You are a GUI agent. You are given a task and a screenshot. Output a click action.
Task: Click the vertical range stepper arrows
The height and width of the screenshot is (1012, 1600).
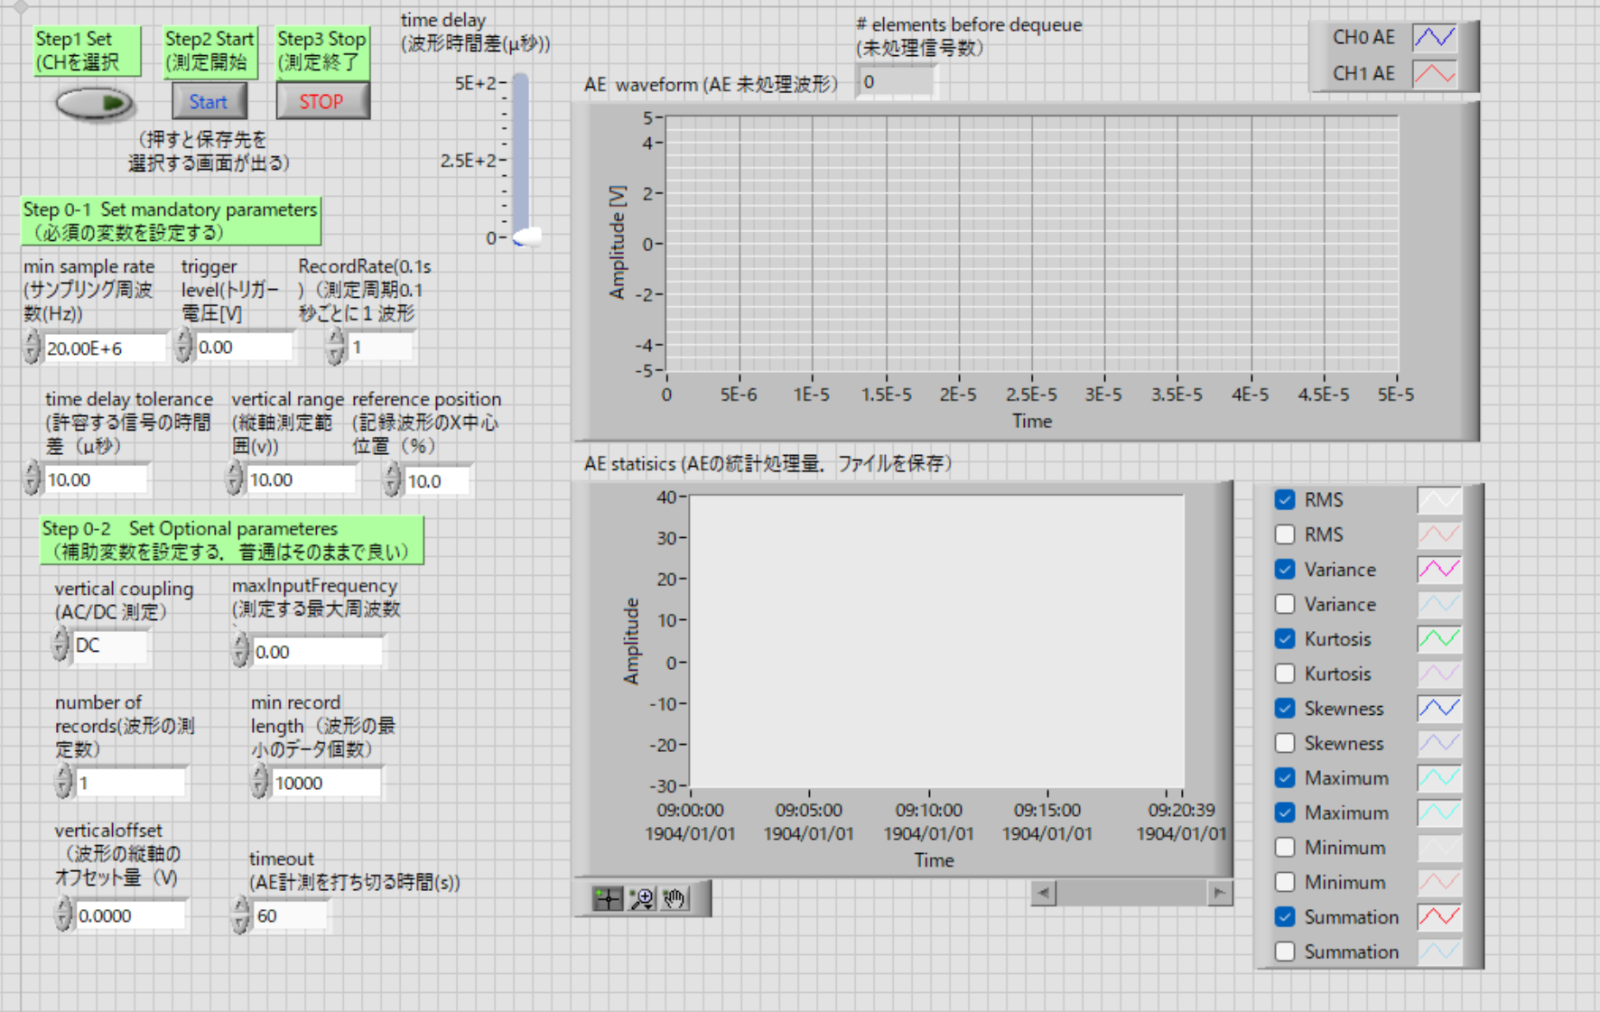235,479
